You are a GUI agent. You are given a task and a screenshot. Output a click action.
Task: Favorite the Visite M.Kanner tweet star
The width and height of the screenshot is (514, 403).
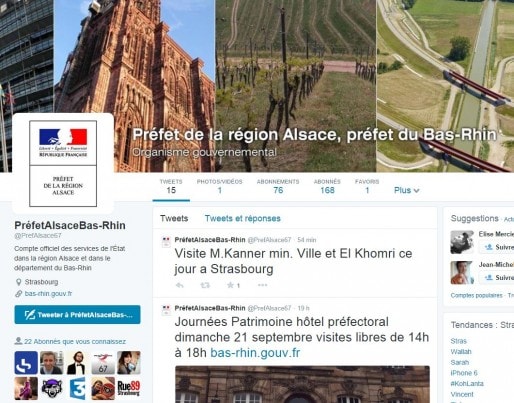[x=230, y=285]
